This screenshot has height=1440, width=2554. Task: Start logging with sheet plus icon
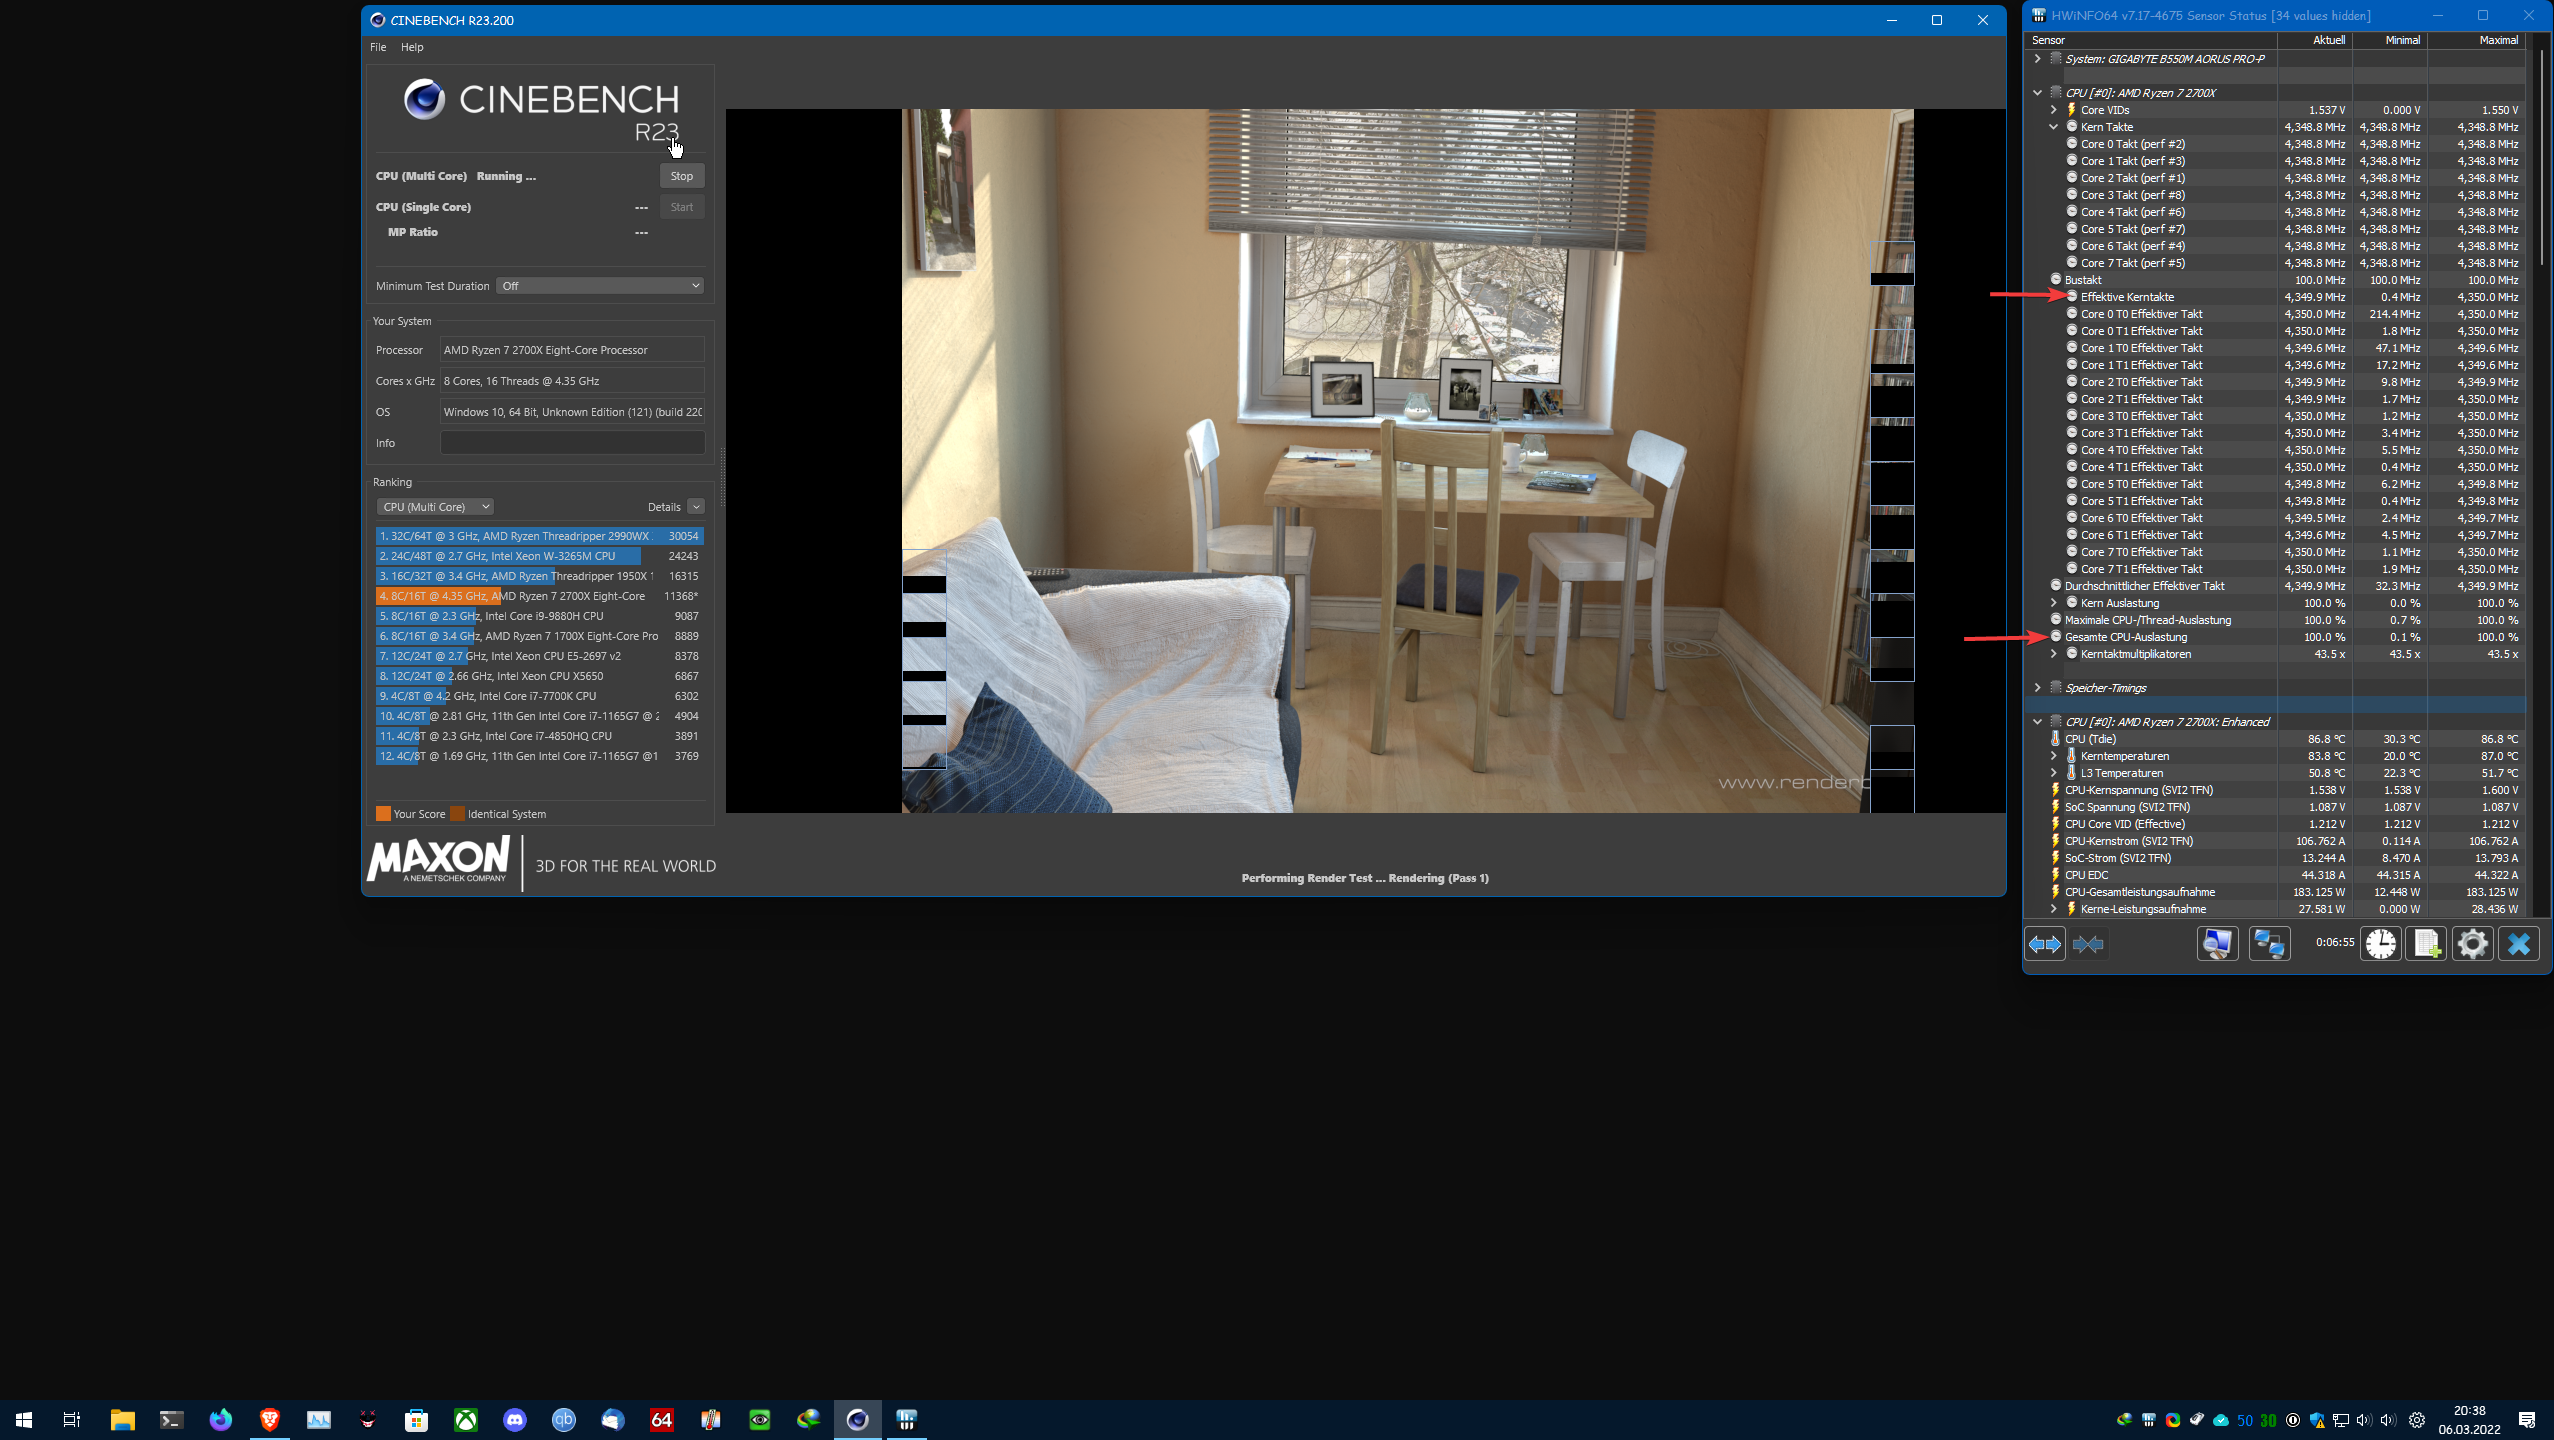[2426, 944]
